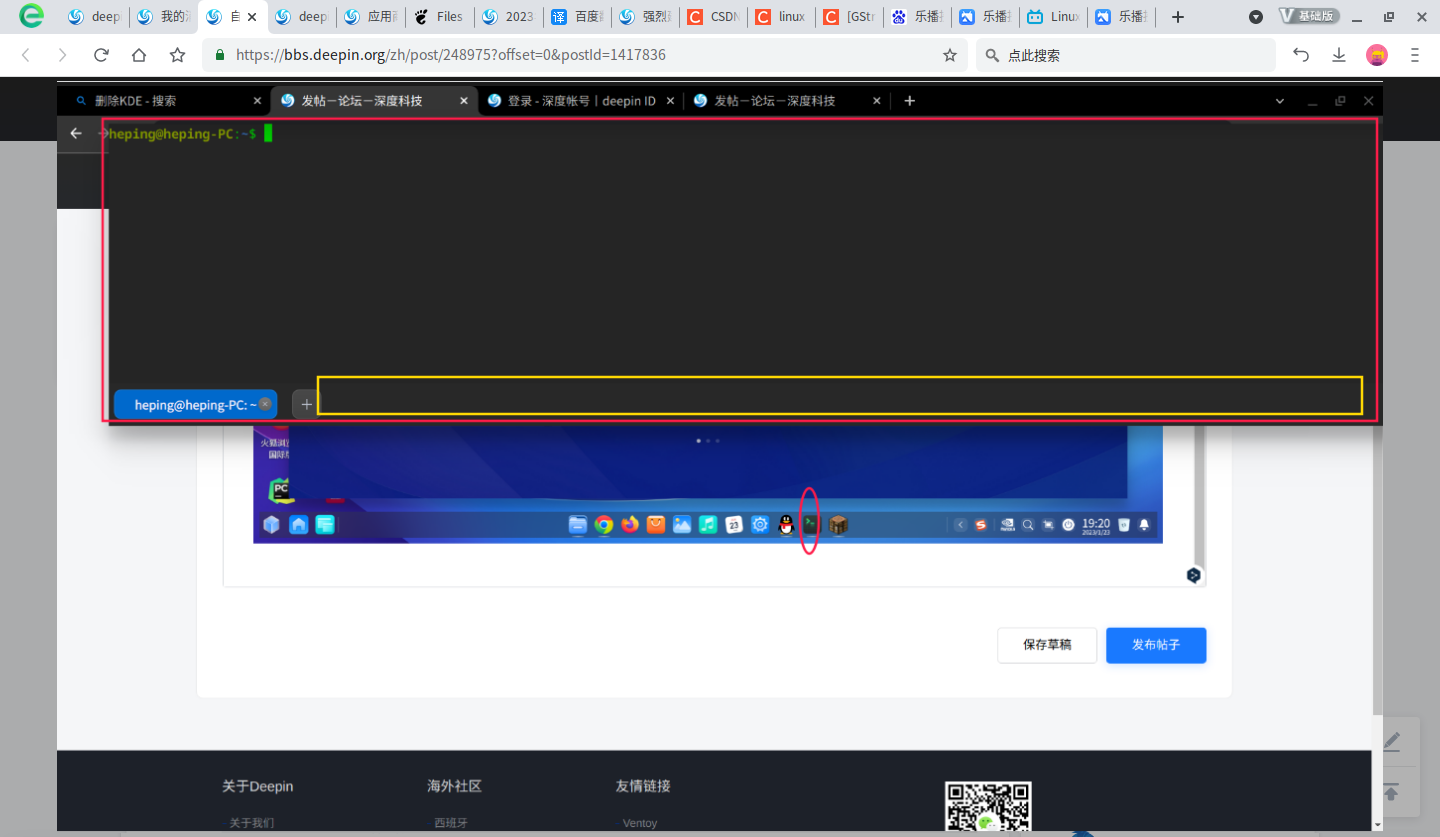Expand the tab list dropdown arrow

point(1256,17)
